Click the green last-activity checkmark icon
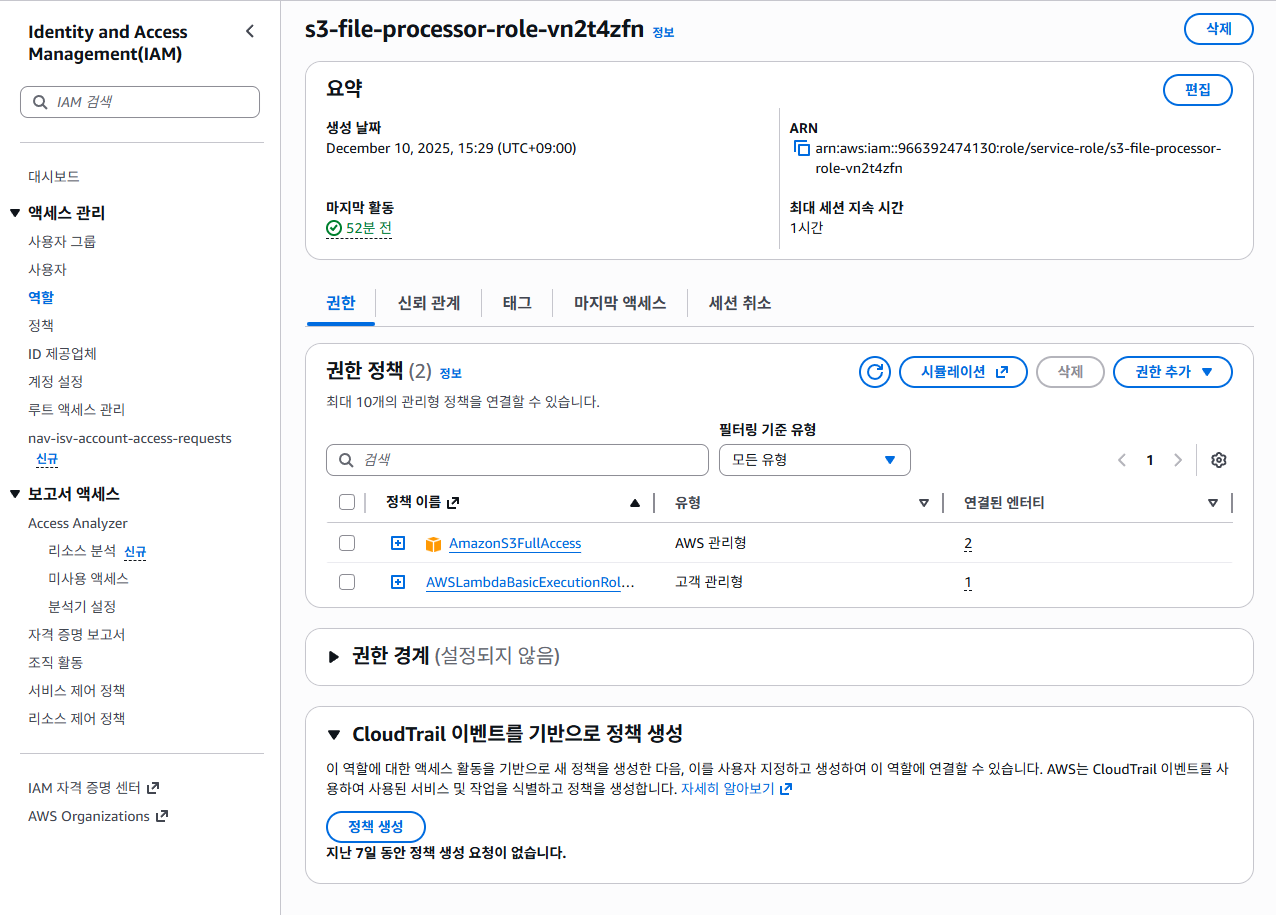This screenshot has width=1276, height=915. (334, 228)
